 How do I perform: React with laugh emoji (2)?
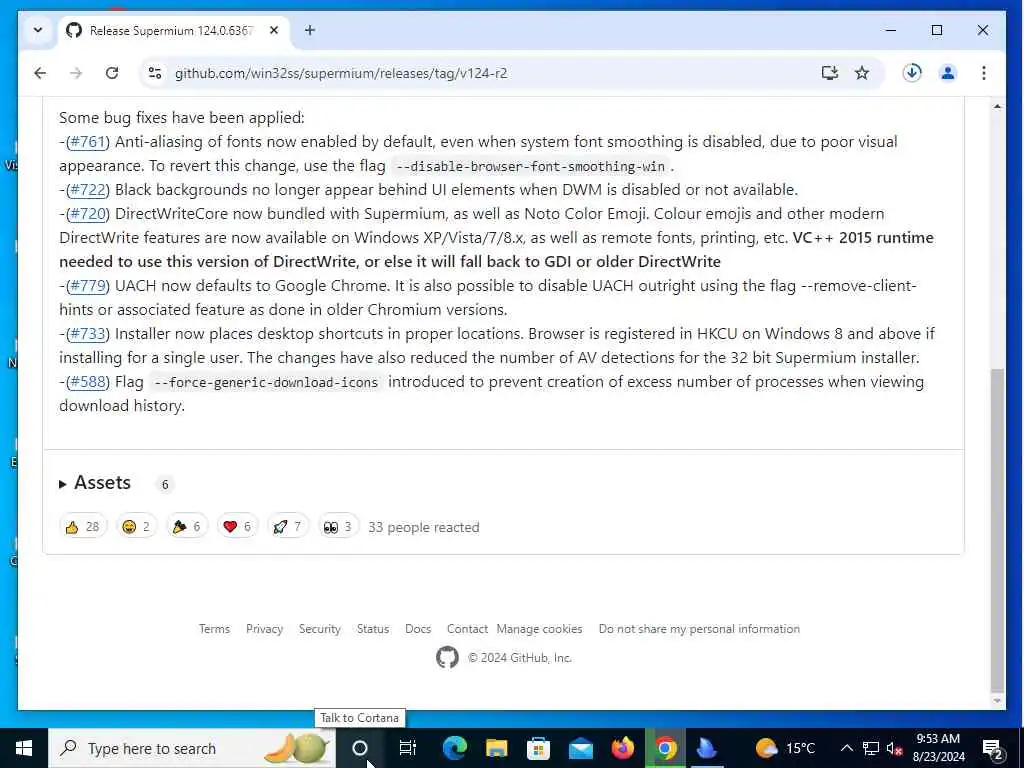click(x=136, y=526)
